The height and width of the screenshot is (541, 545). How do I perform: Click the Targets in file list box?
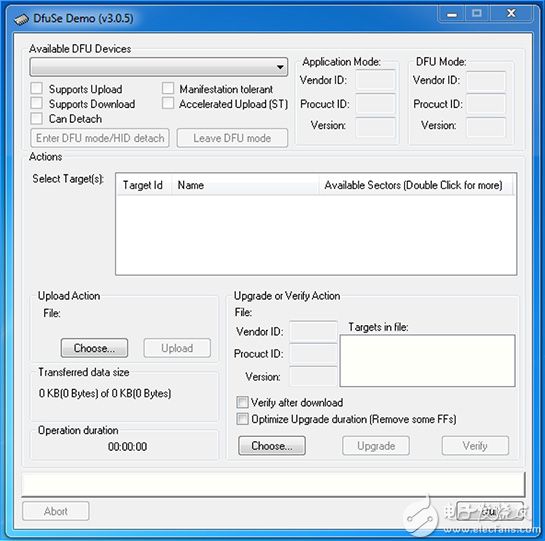[427, 361]
